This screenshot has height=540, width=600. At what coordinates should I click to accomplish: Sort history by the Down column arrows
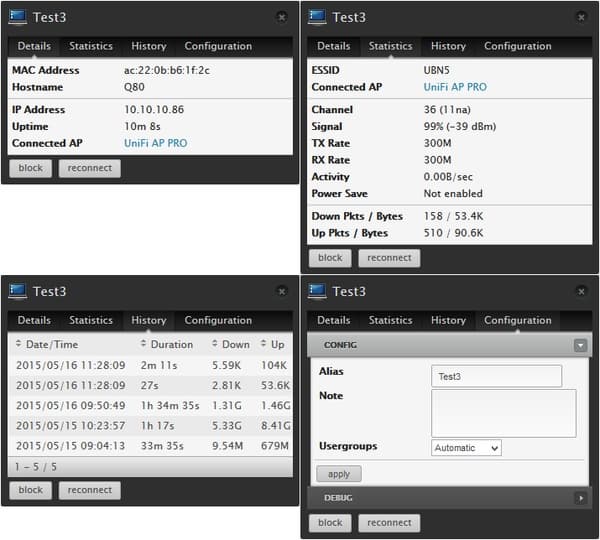coord(215,344)
